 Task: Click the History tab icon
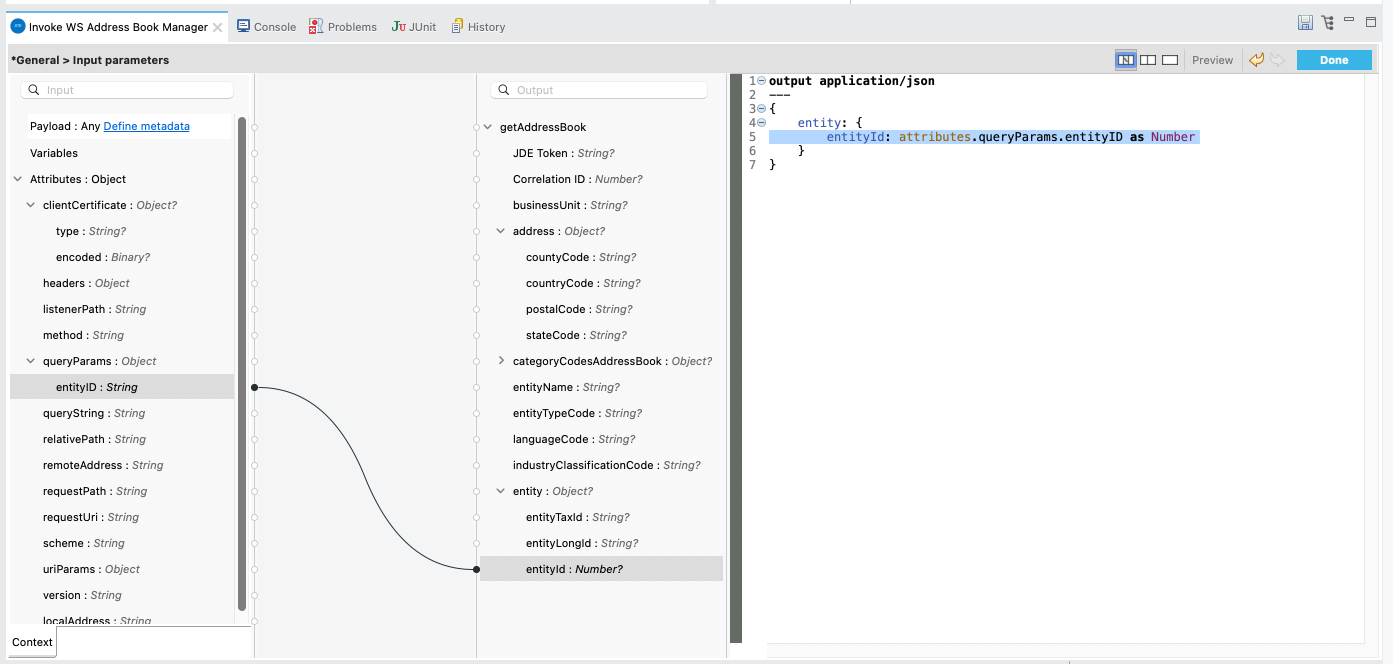click(x=457, y=26)
